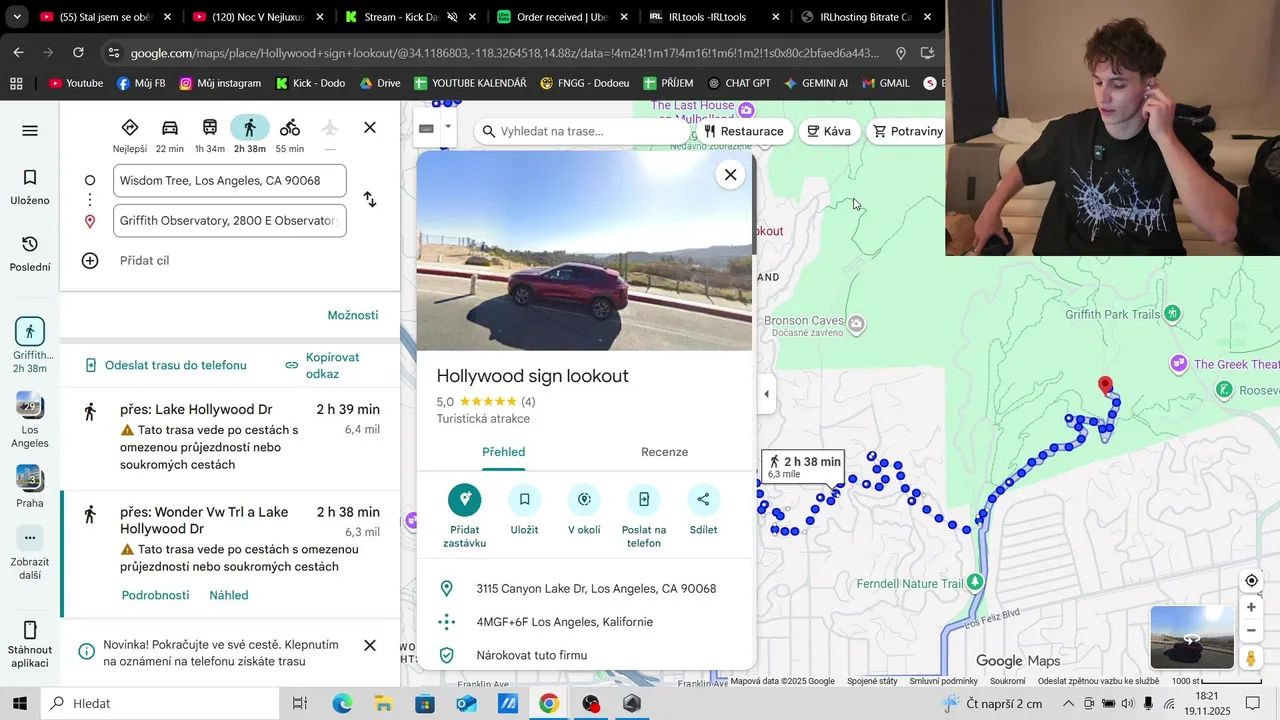Click the Bronson Caves map marker

tap(855, 324)
